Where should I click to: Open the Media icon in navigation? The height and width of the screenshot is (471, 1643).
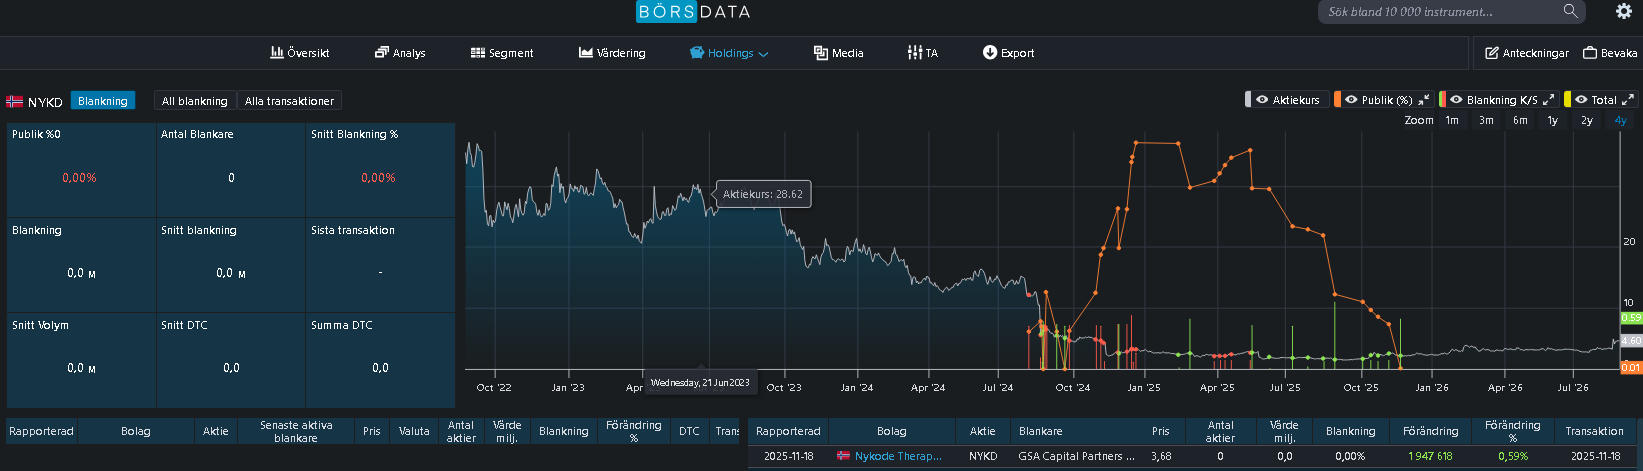(x=821, y=52)
